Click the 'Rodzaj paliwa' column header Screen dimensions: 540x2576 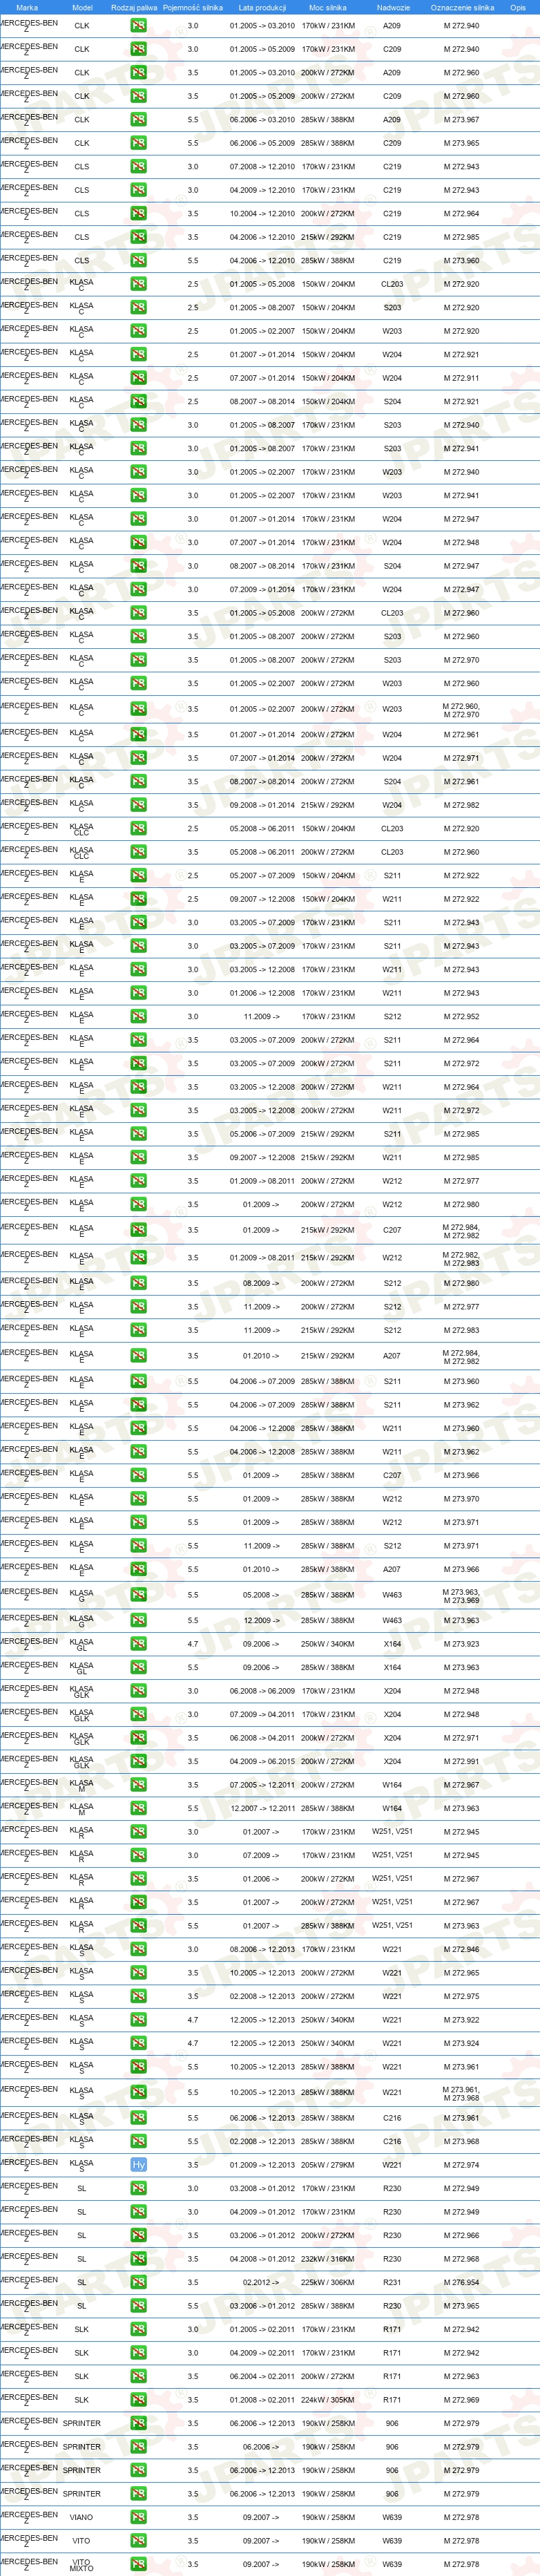(134, 7)
